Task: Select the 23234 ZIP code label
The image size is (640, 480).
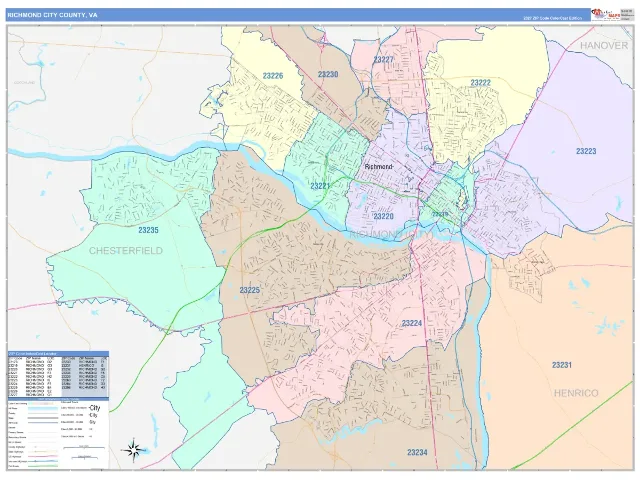Action: [417, 452]
